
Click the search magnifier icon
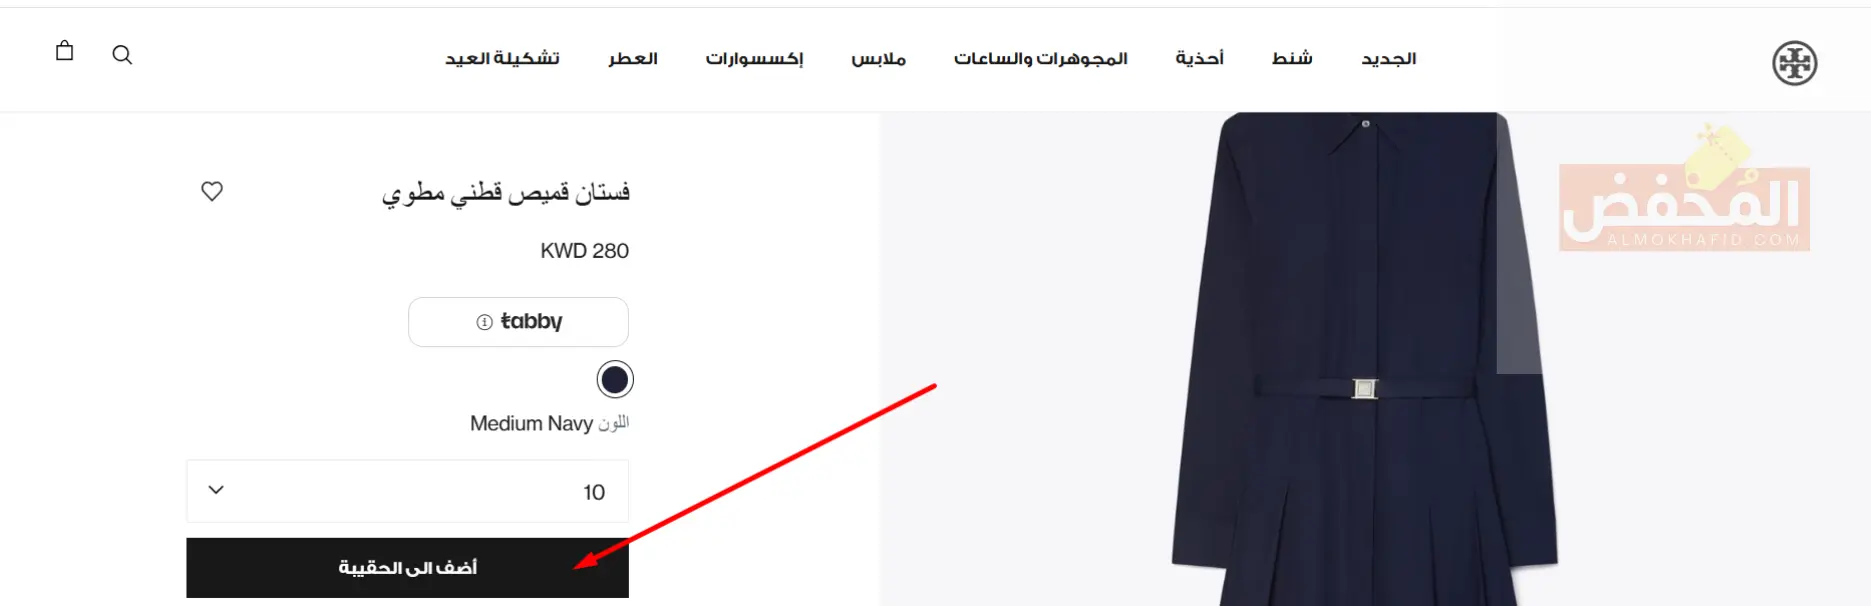[122, 55]
